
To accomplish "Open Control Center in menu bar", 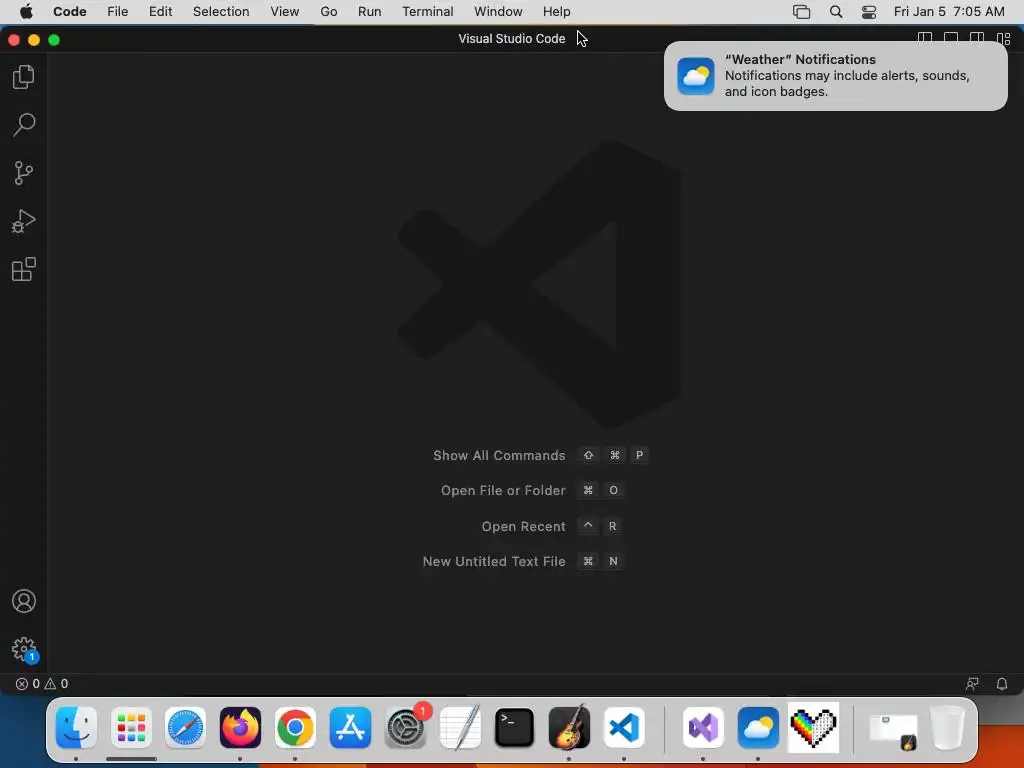I will coord(869,12).
